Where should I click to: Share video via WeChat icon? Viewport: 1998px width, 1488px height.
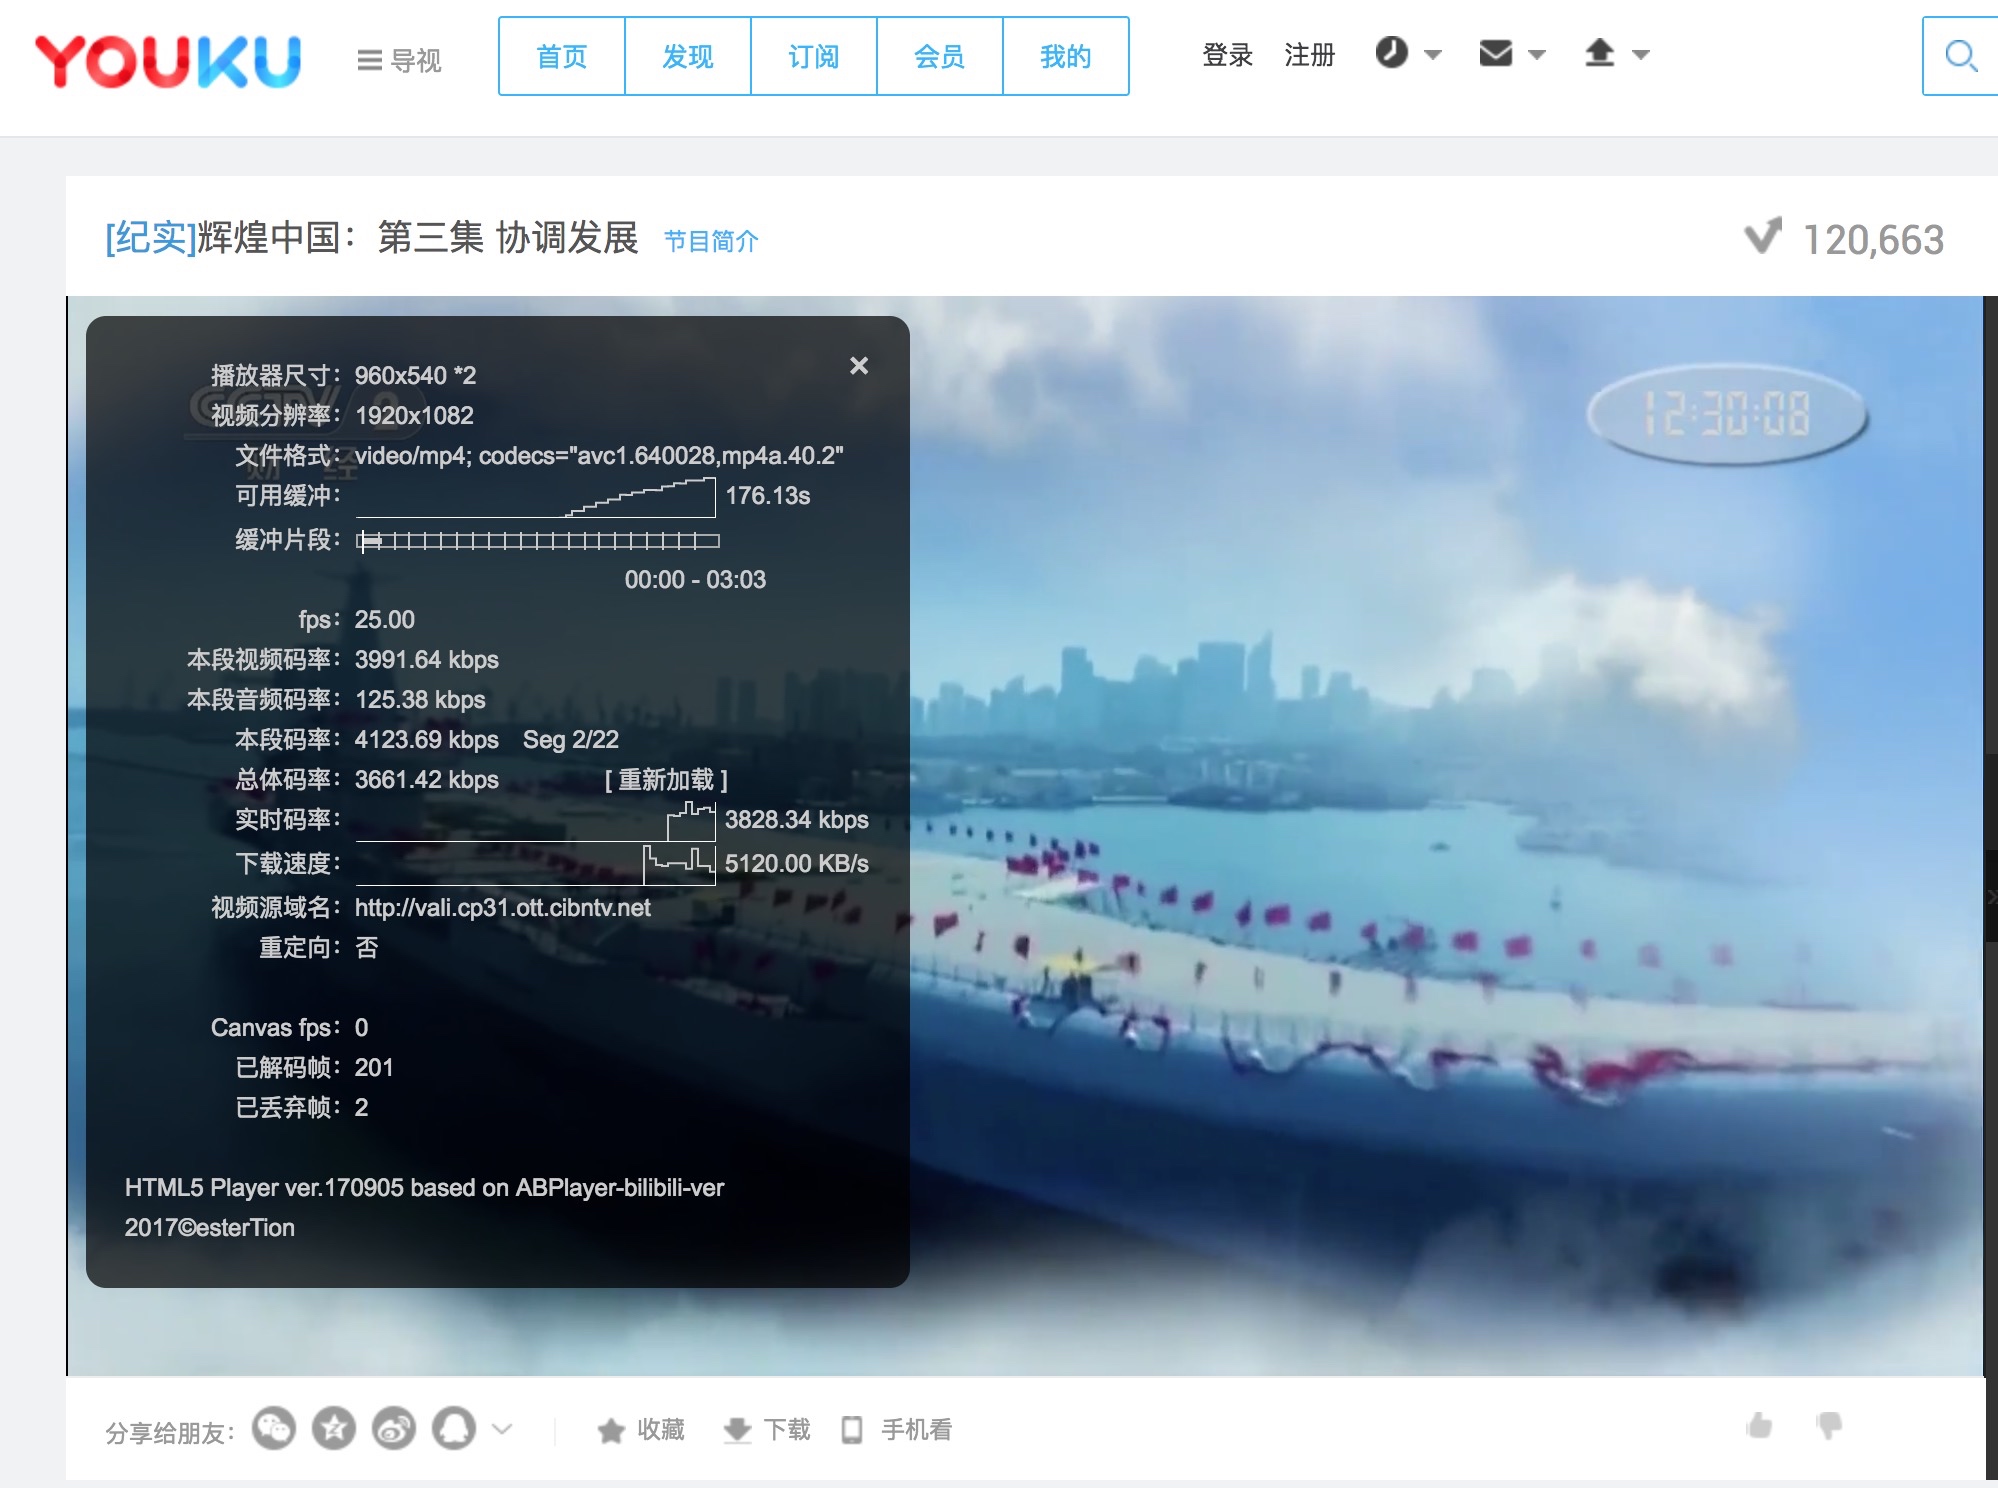274,1429
